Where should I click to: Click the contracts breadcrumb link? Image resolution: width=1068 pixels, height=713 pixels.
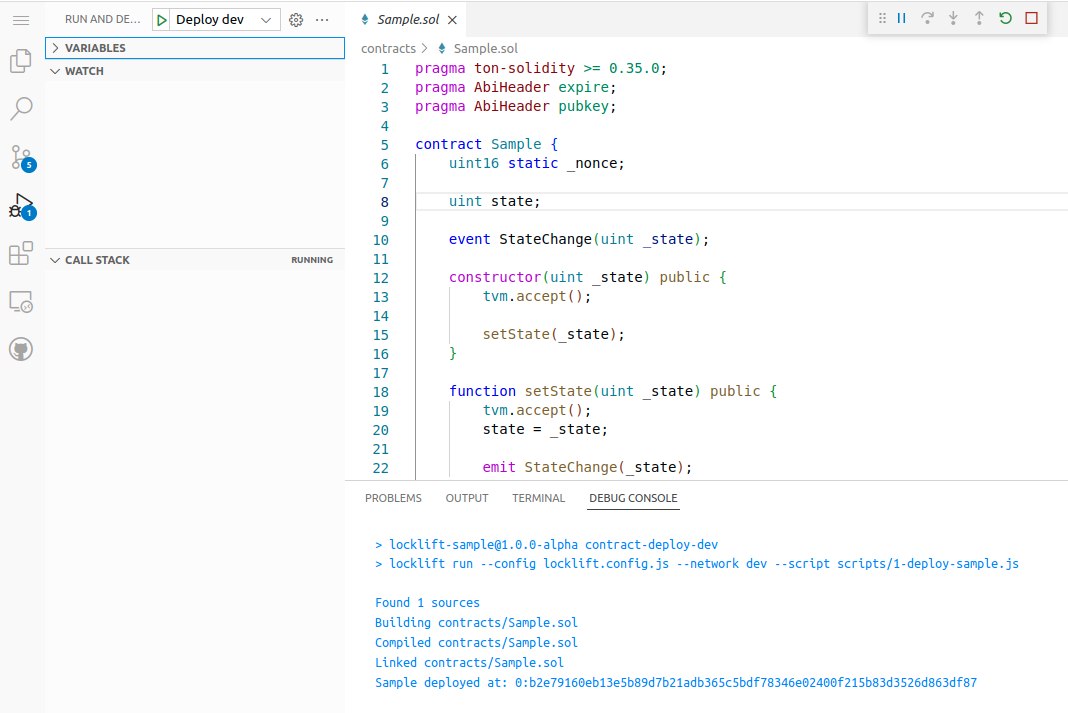[x=388, y=48]
